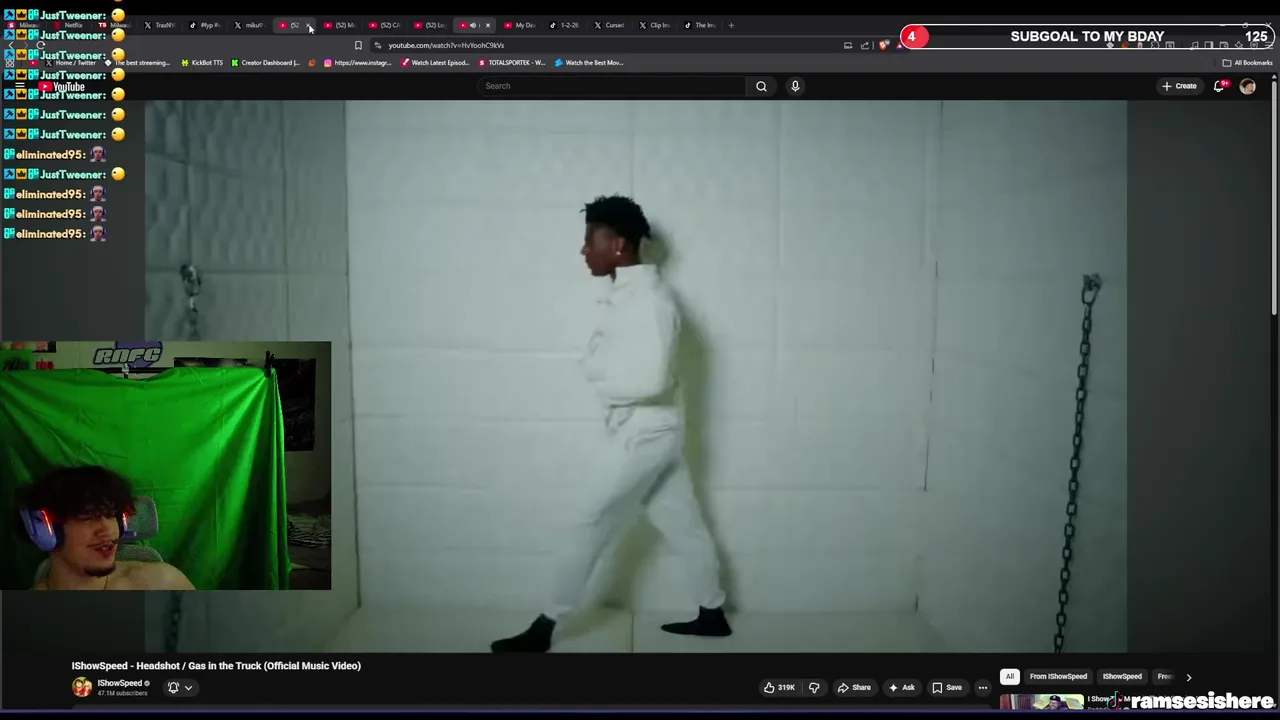Open the notification preferences dropdown for IShowSpeed
The width and height of the screenshot is (1280, 720).
(180, 688)
